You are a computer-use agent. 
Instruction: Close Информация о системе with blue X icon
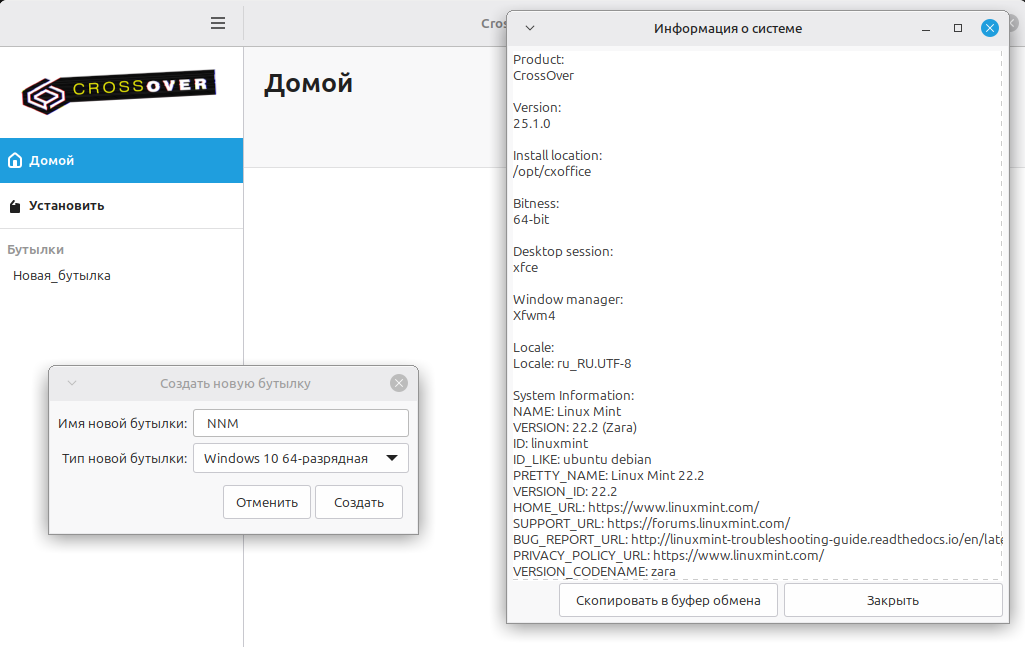click(x=990, y=29)
